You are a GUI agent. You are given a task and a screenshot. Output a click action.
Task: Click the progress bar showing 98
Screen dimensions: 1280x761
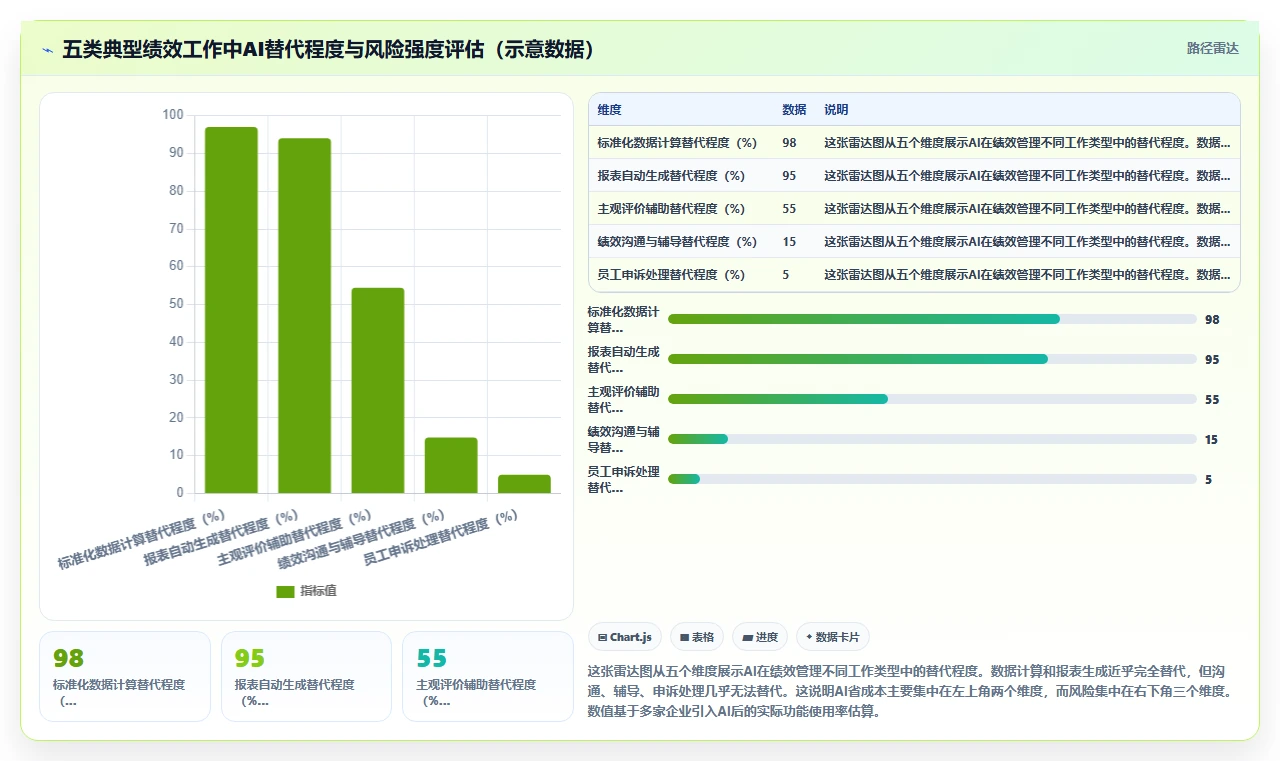point(932,319)
